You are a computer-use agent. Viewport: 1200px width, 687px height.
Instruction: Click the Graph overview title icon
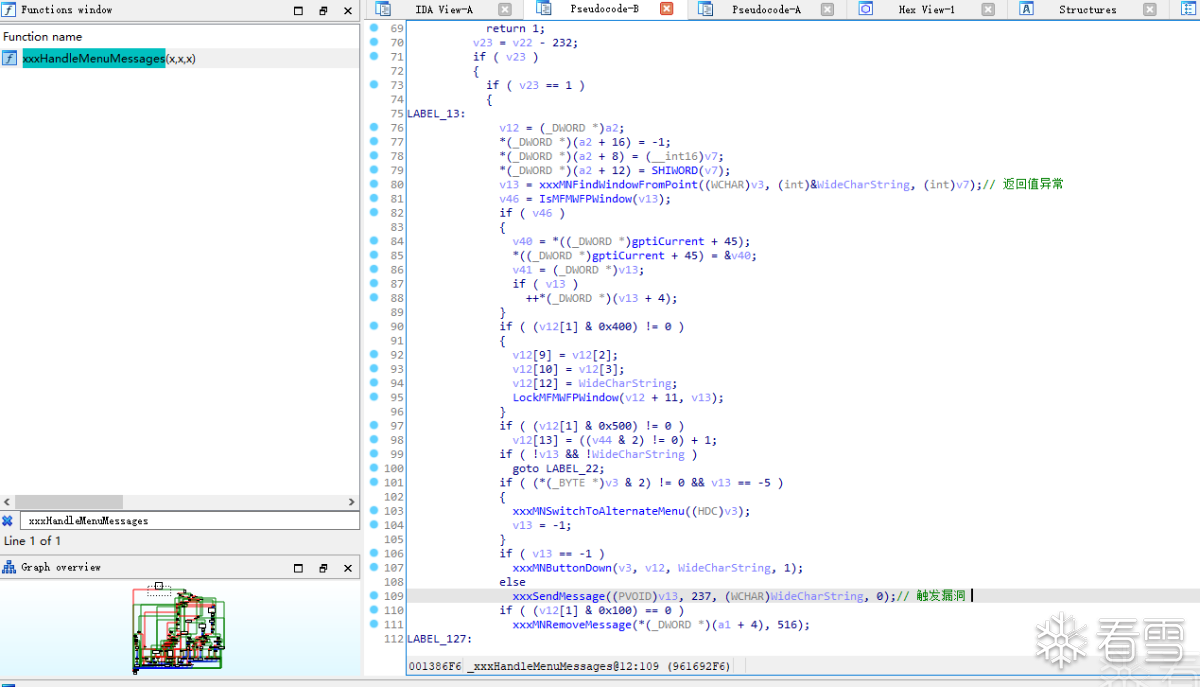(x=9, y=567)
